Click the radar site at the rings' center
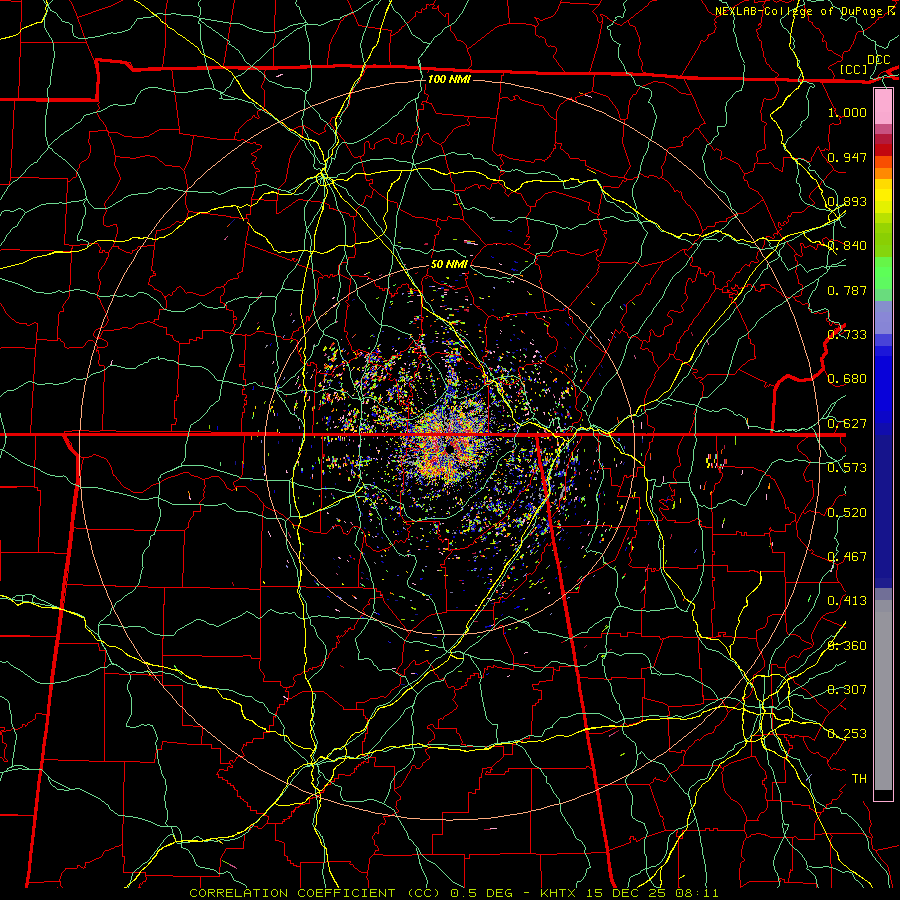 [449, 450]
